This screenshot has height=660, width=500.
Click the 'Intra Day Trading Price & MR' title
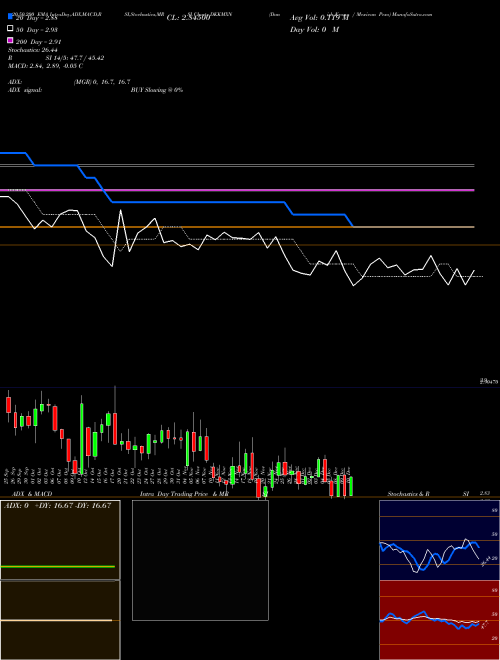184,494
